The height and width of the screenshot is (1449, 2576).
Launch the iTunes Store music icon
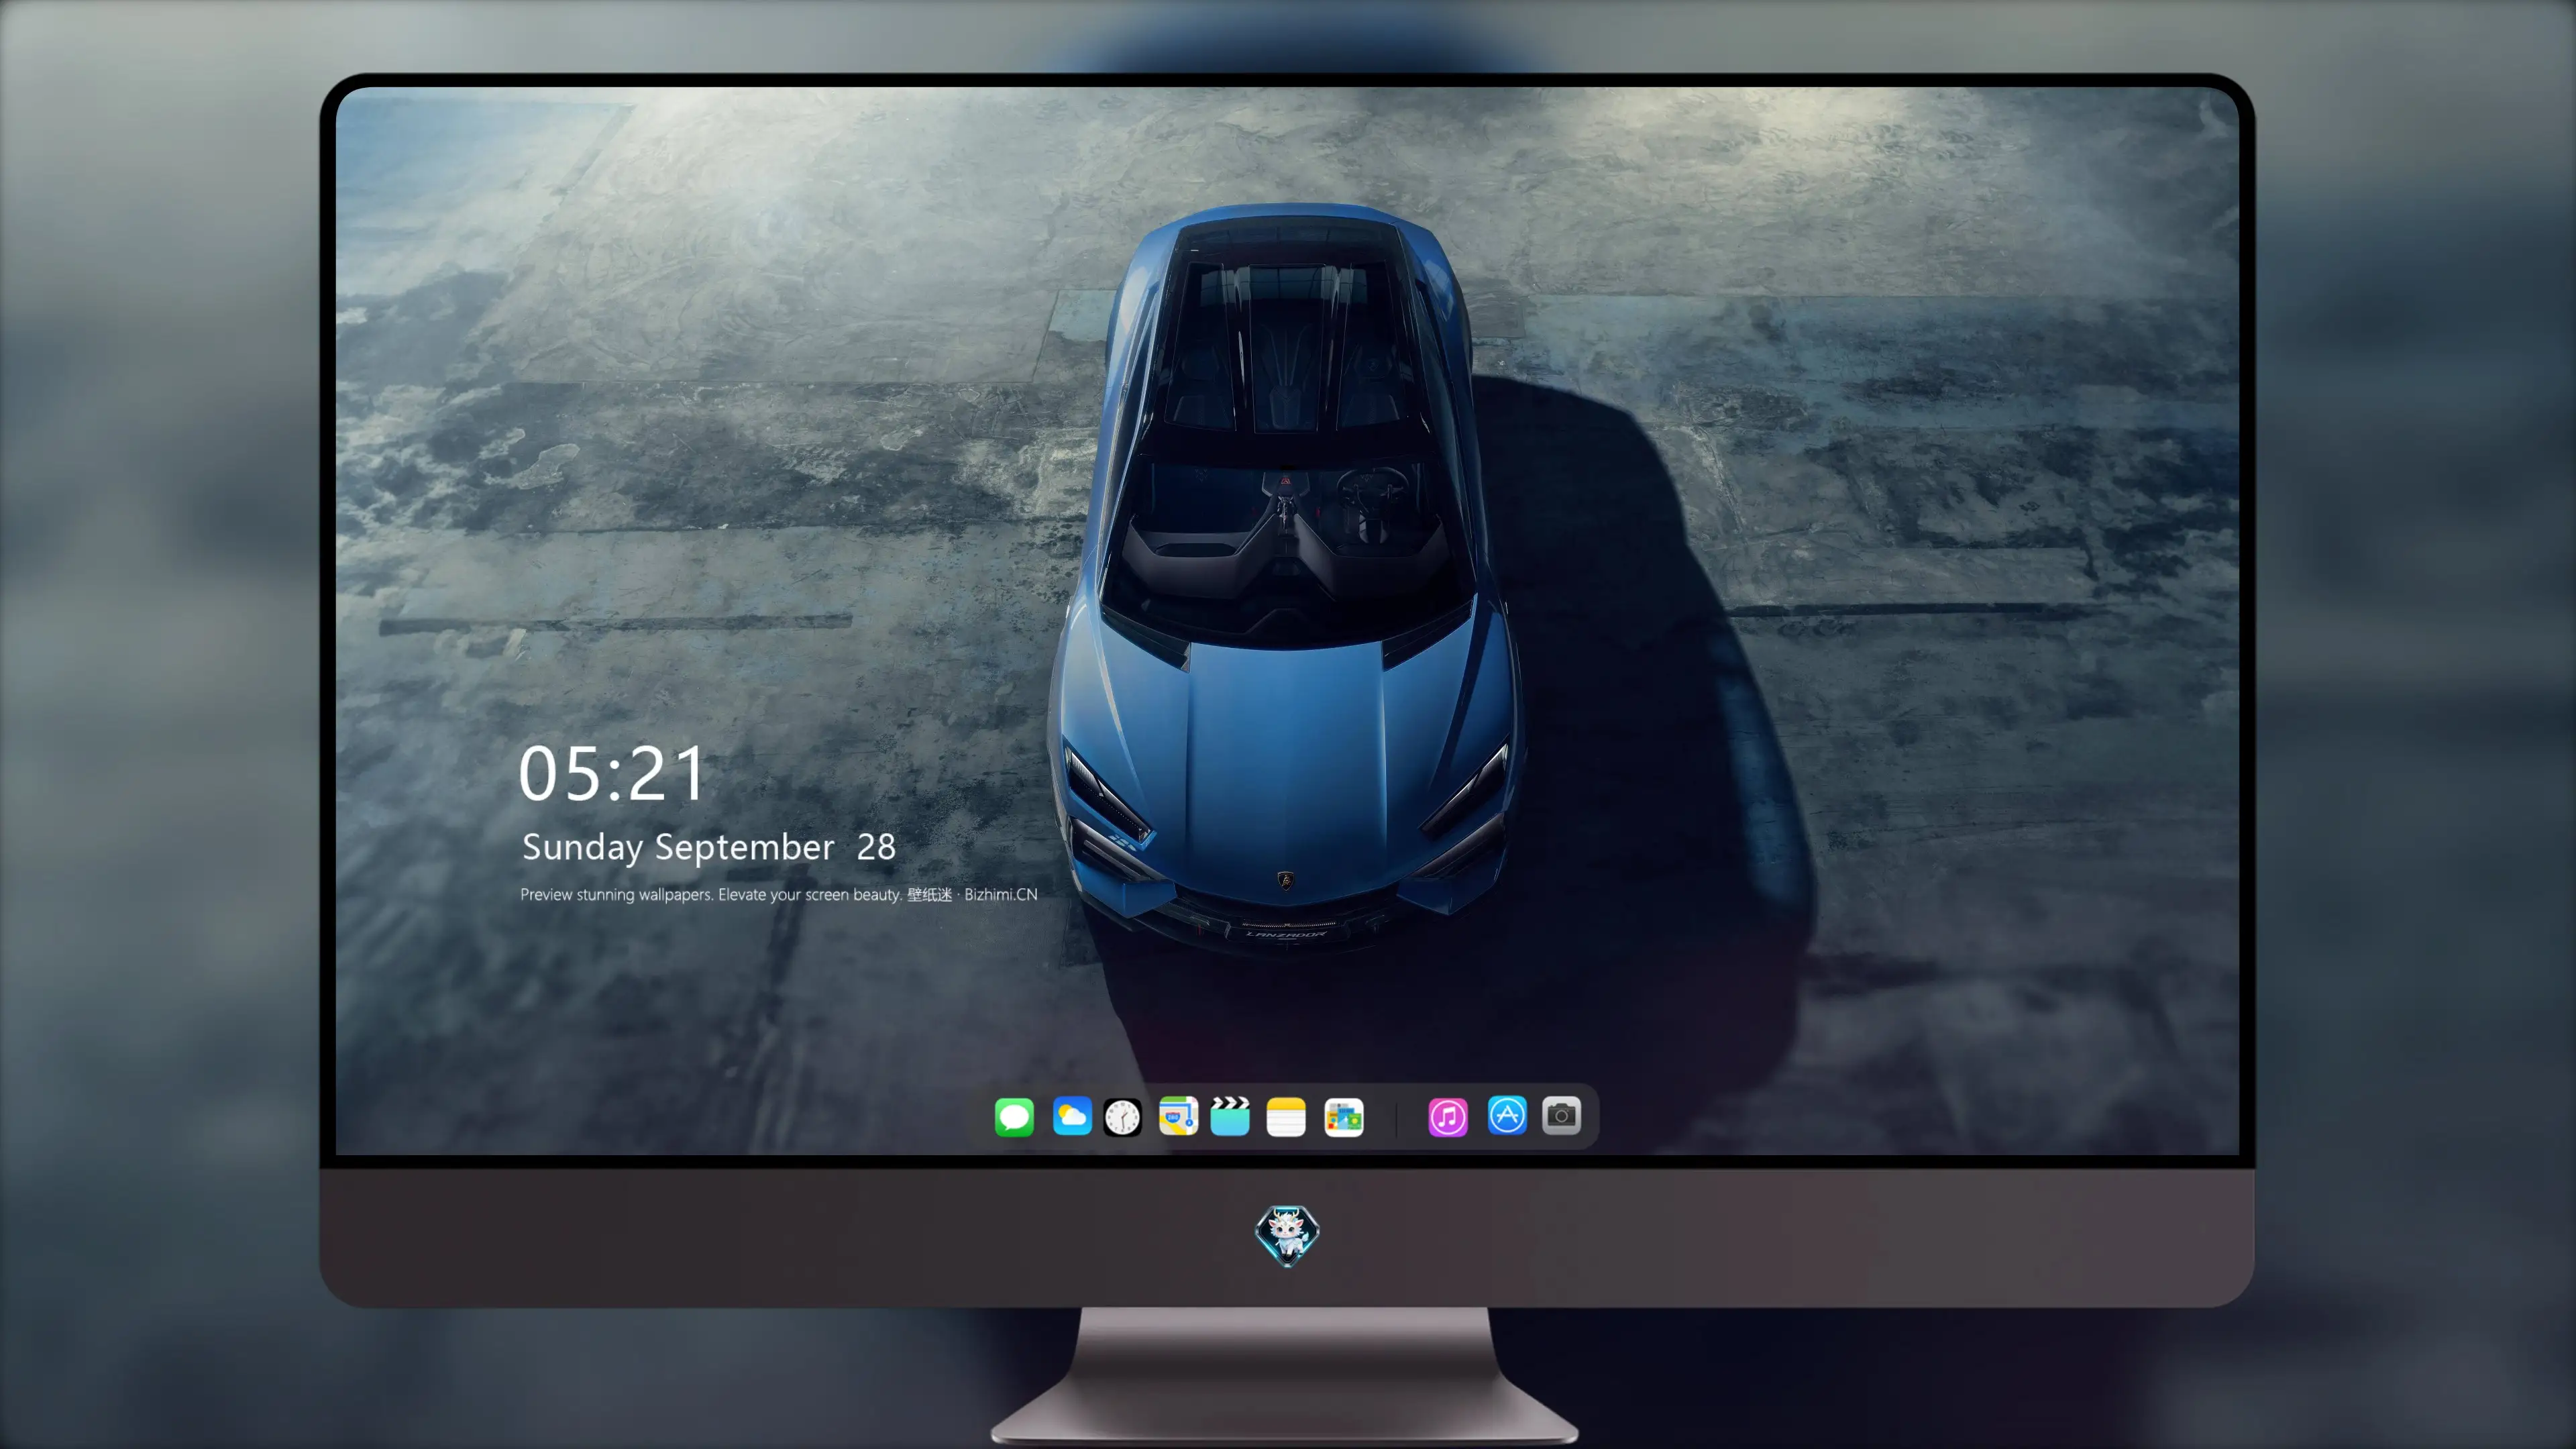coord(1448,1116)
